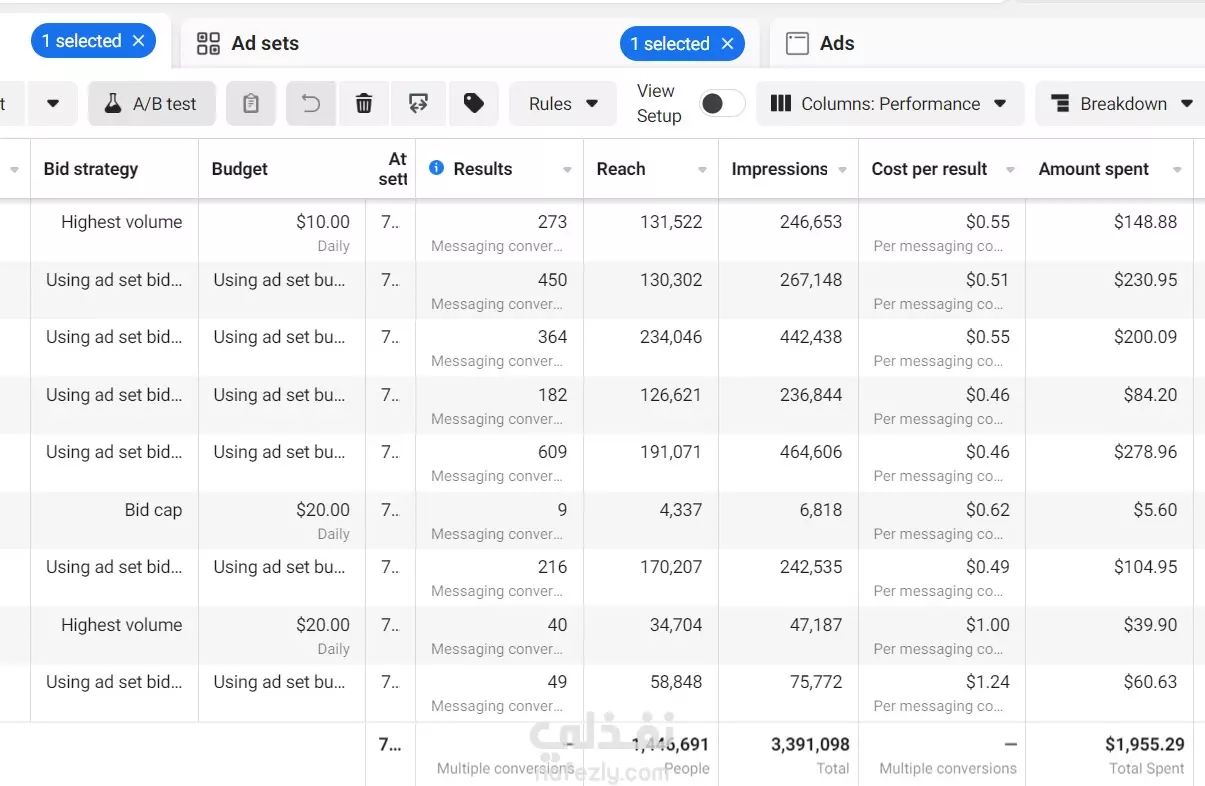Click the $1,955.29 total spent
The height and width of the screenshot is (786, 1205).
(x=1145, y=744)
